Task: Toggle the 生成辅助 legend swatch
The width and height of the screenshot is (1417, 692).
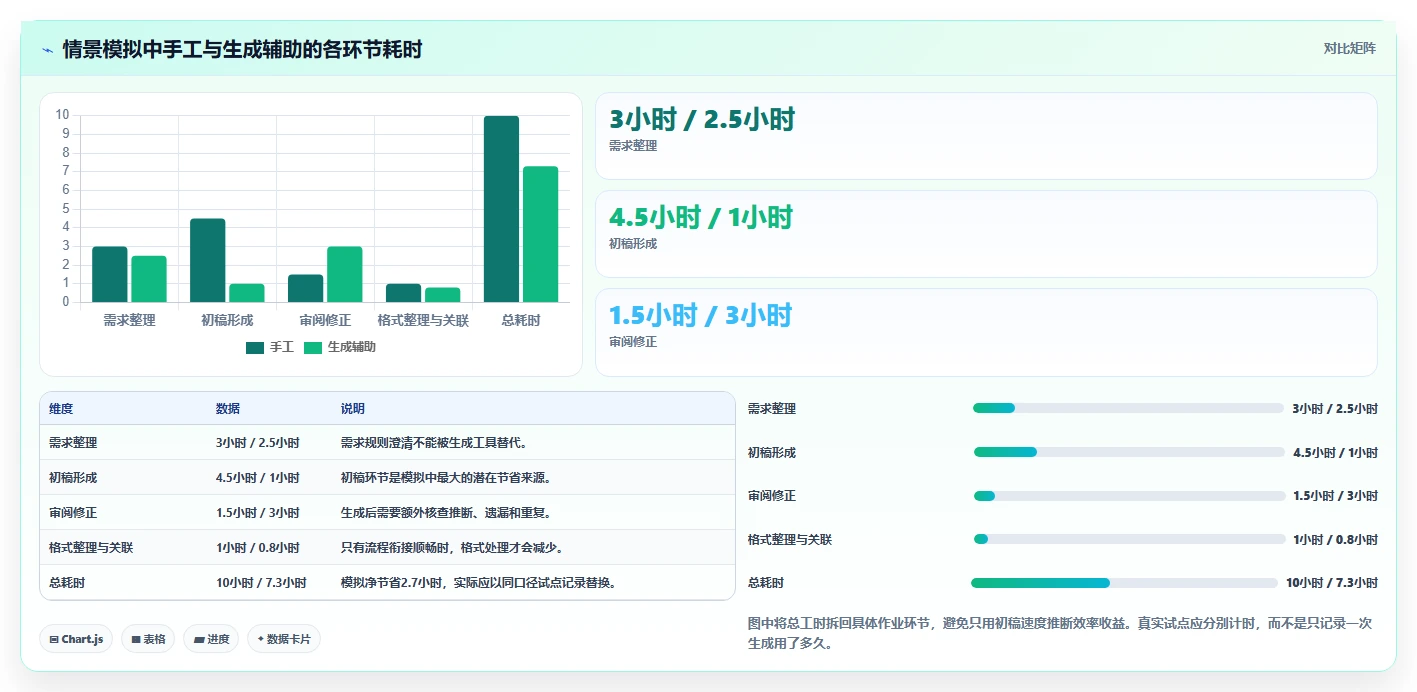Action: [x=313, y=347]
